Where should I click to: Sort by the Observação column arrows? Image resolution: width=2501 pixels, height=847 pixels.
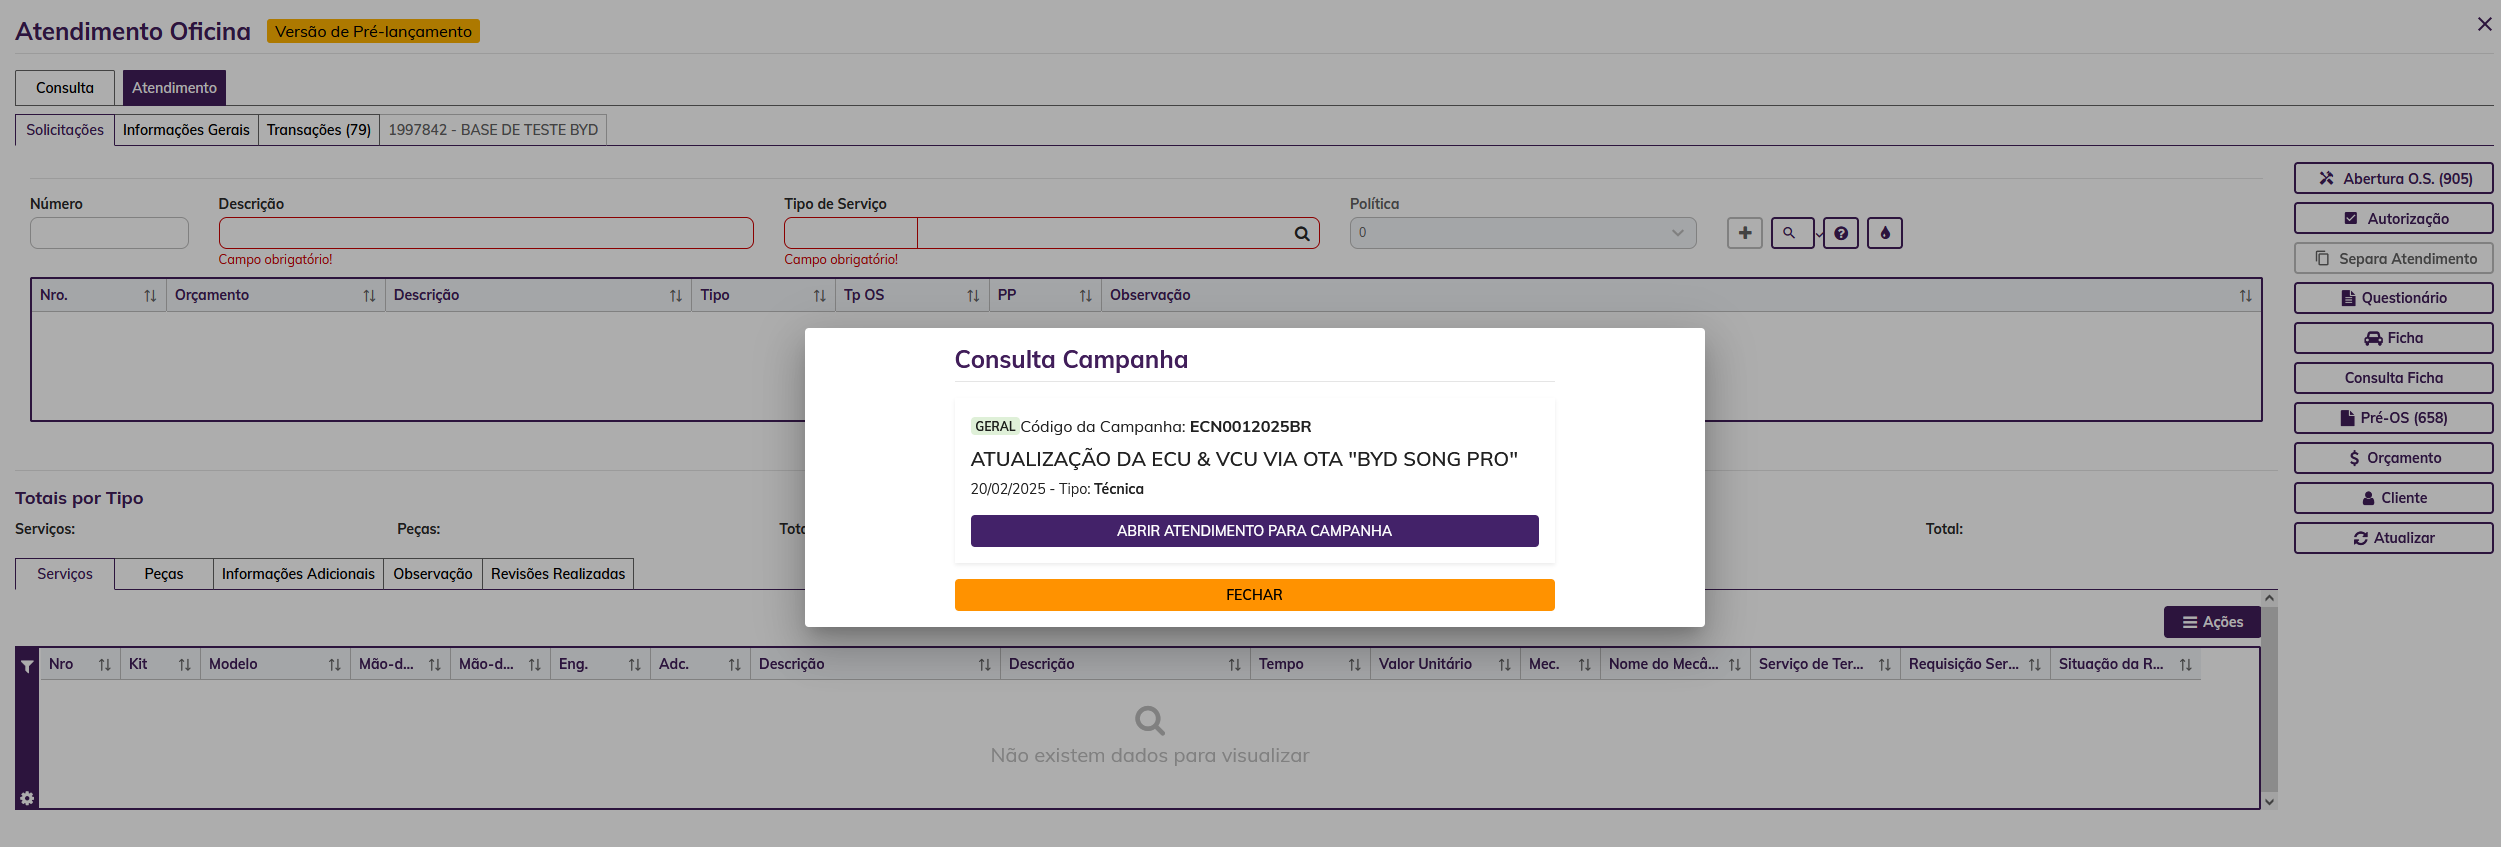[2246, 296]
